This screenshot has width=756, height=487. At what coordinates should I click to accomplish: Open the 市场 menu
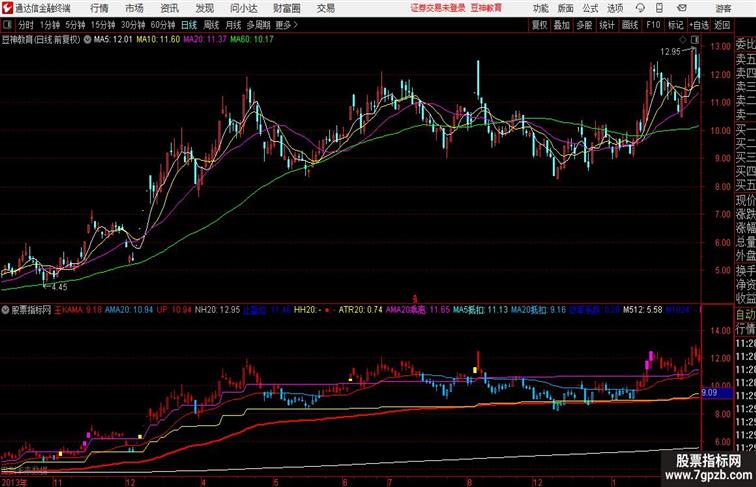pyautogui.click(x=134, y=8)
